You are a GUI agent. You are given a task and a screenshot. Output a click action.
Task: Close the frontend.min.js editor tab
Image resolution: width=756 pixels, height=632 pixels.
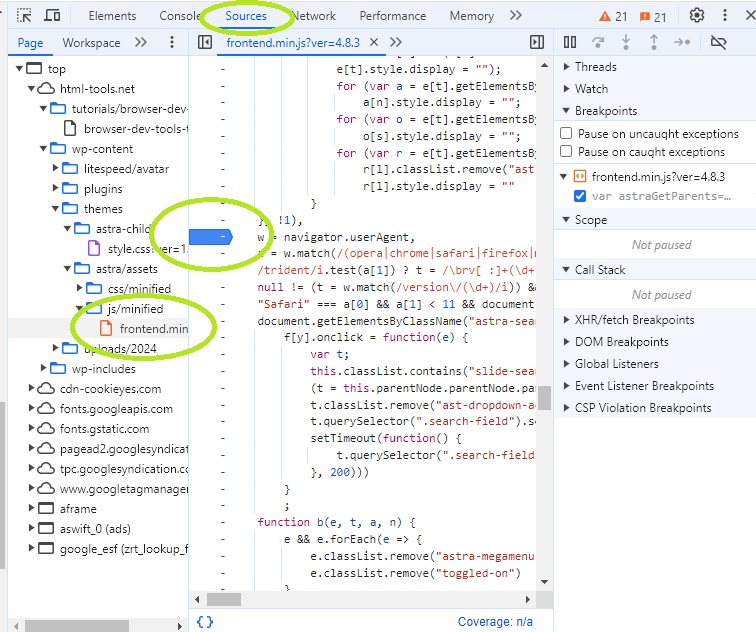coord(374,42)
